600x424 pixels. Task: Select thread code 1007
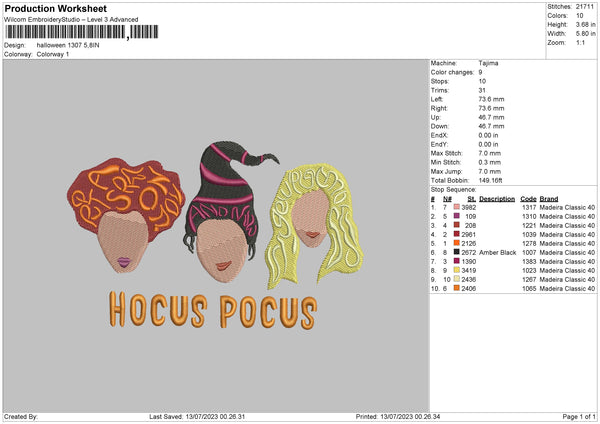(x=529, y=253)
